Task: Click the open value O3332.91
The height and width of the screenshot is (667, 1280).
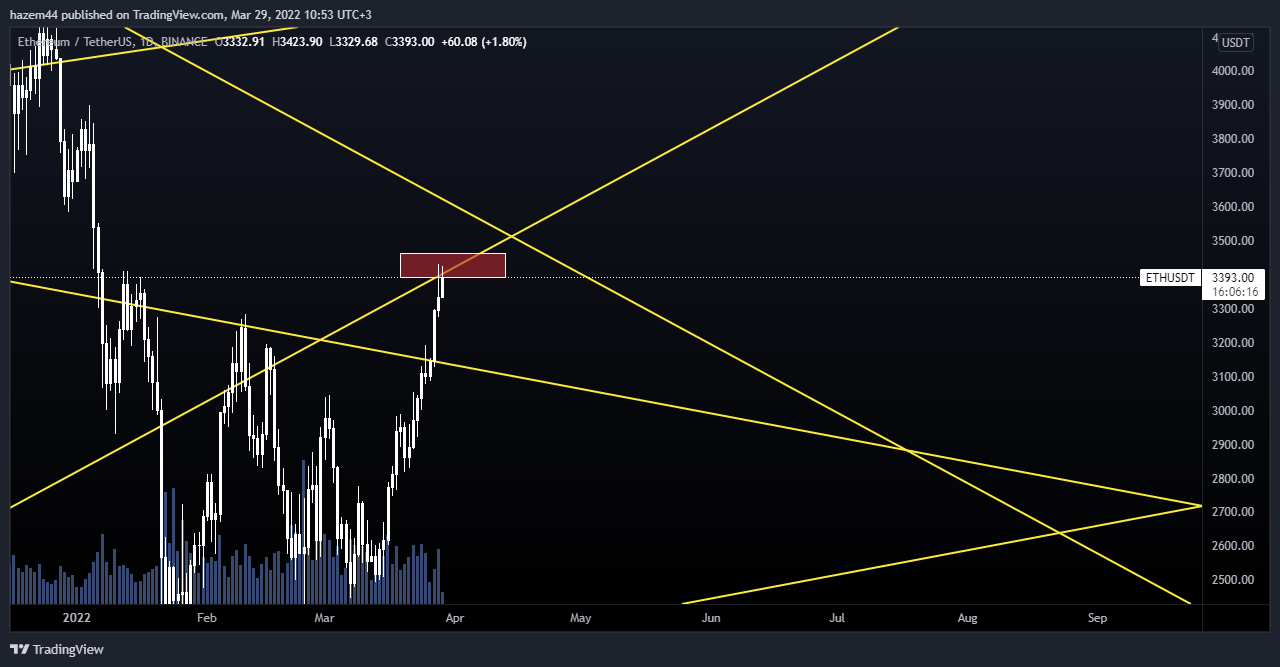Action: coord(240,42)
